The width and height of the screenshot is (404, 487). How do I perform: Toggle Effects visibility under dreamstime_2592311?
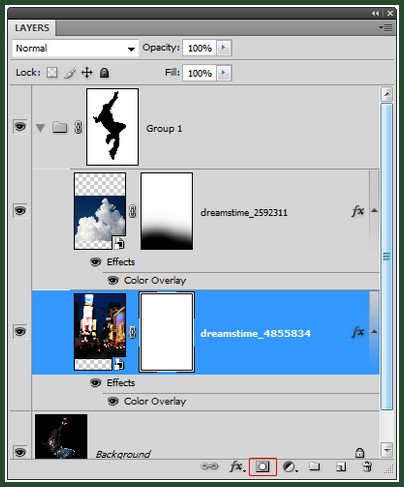(95, 262)
